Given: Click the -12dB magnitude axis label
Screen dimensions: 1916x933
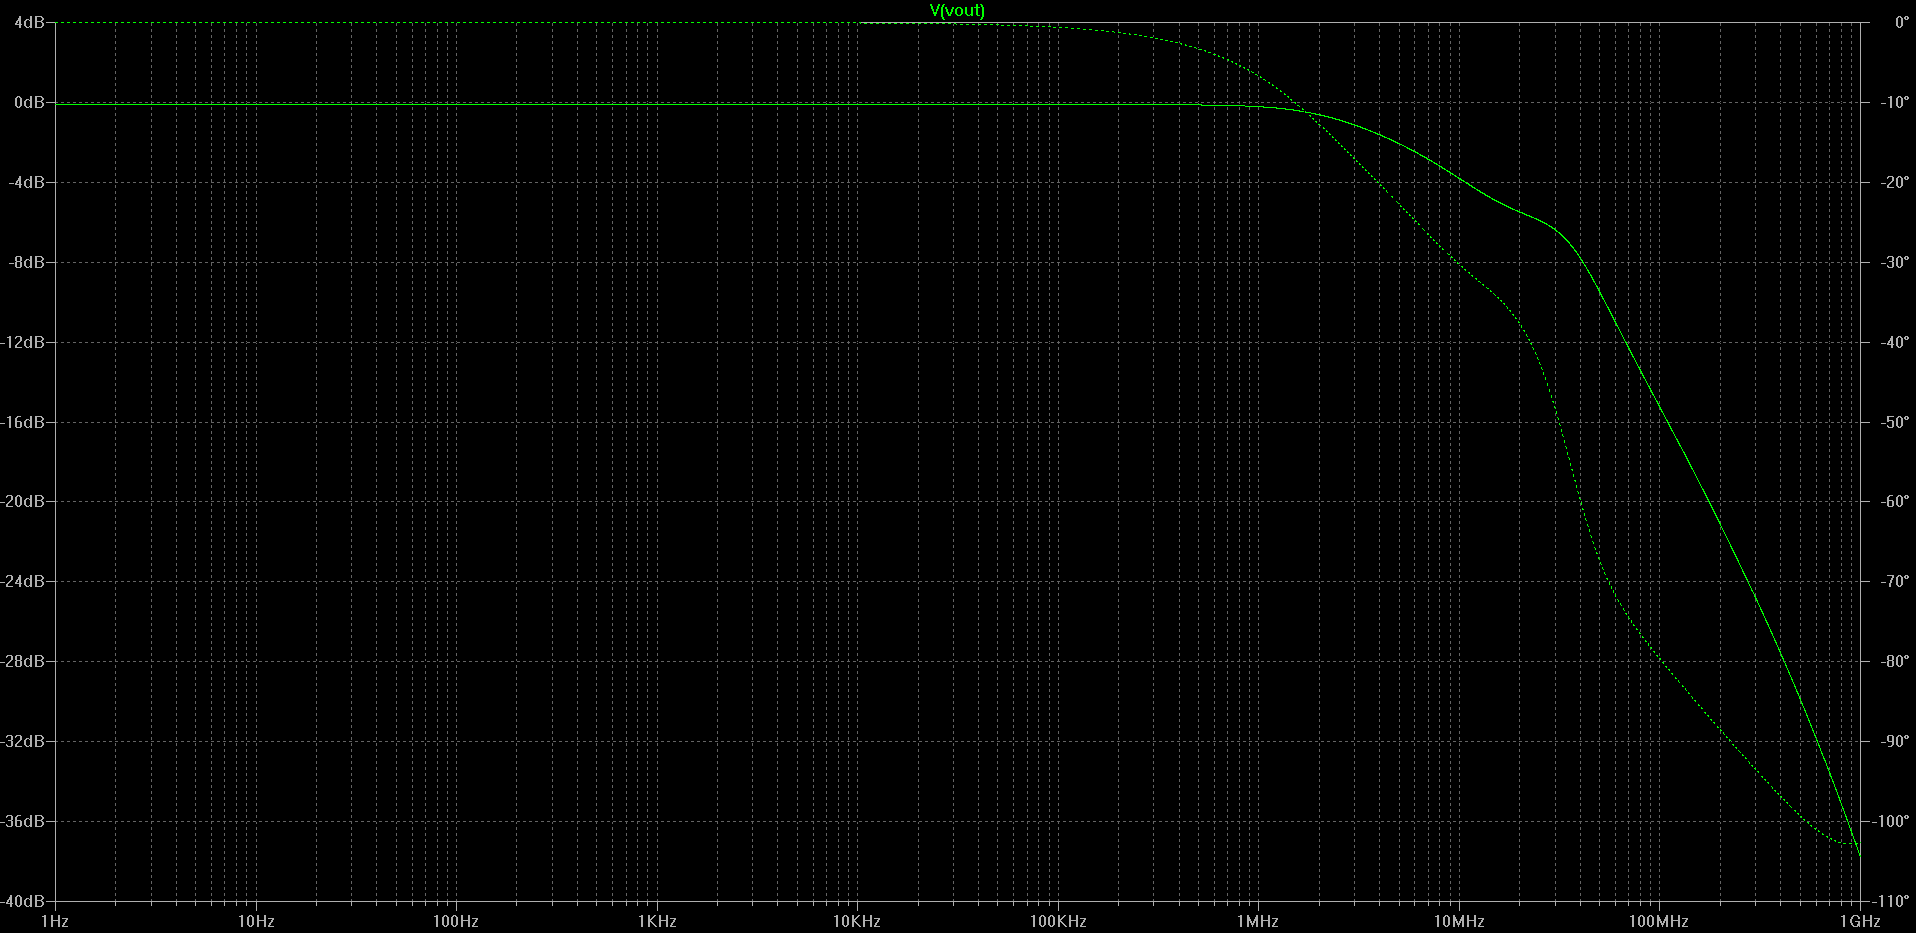Looking at the screenshot, I should coord(23,342).
